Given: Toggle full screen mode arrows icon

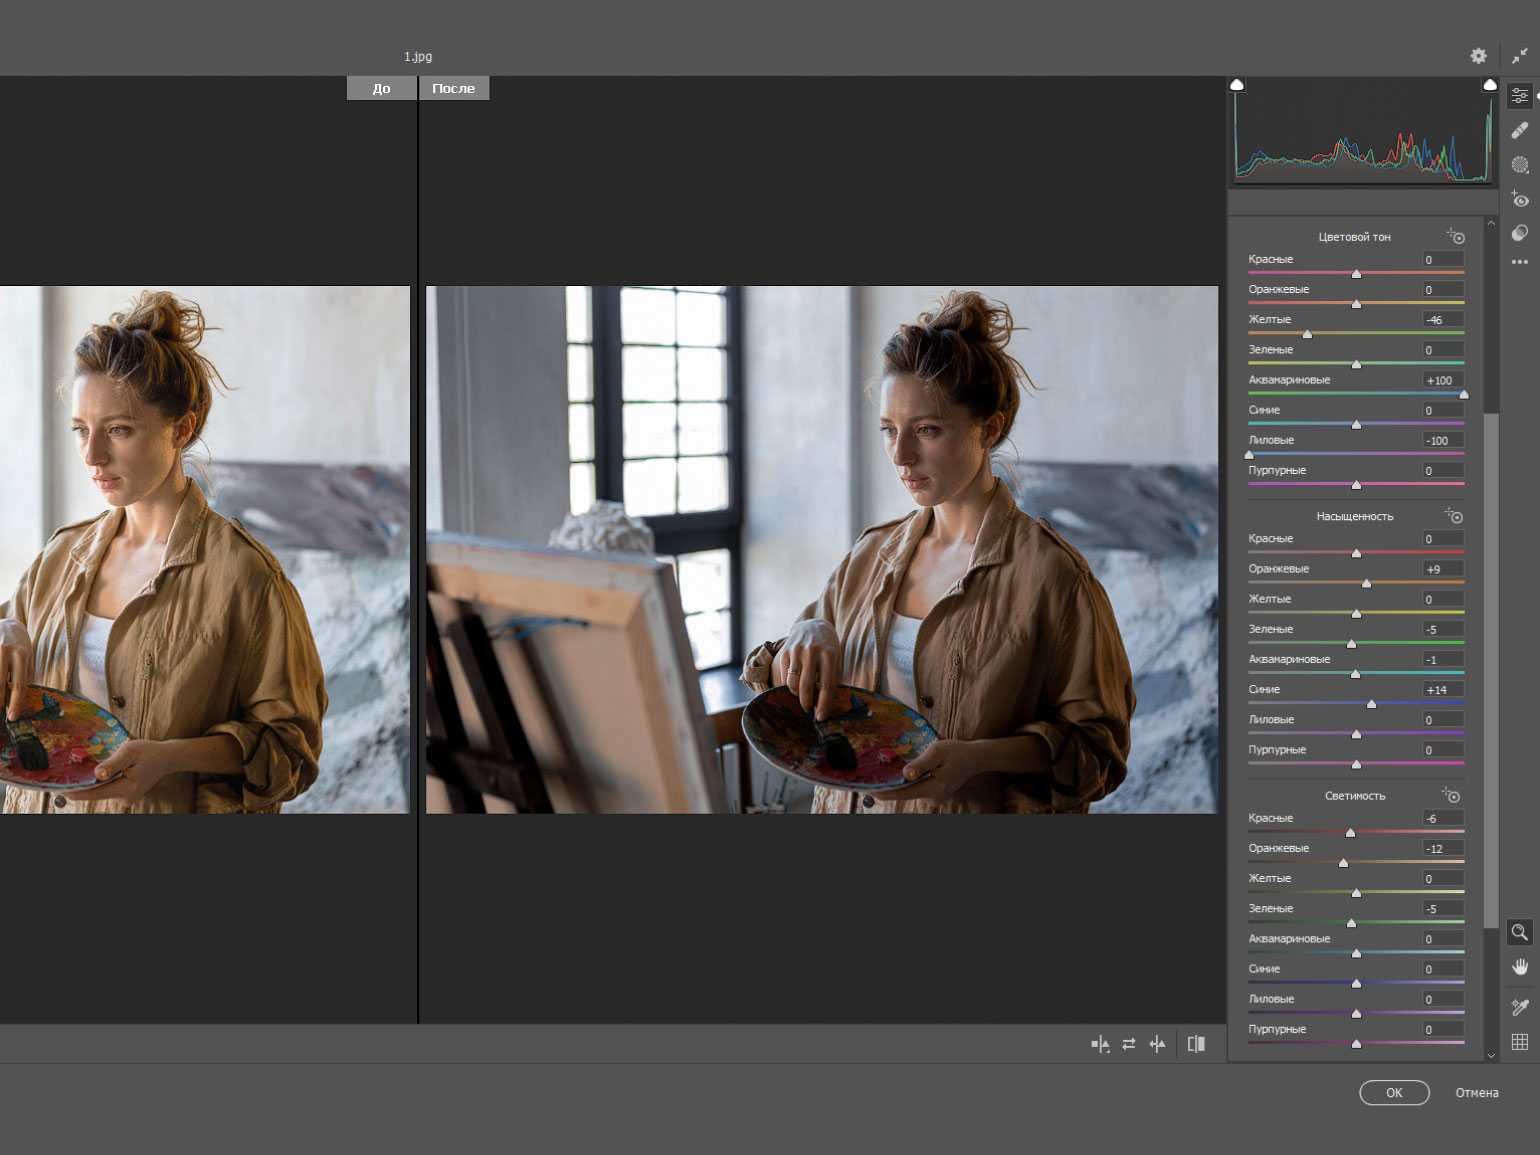Looking at the screenshot, I should tap(1519, 56).
